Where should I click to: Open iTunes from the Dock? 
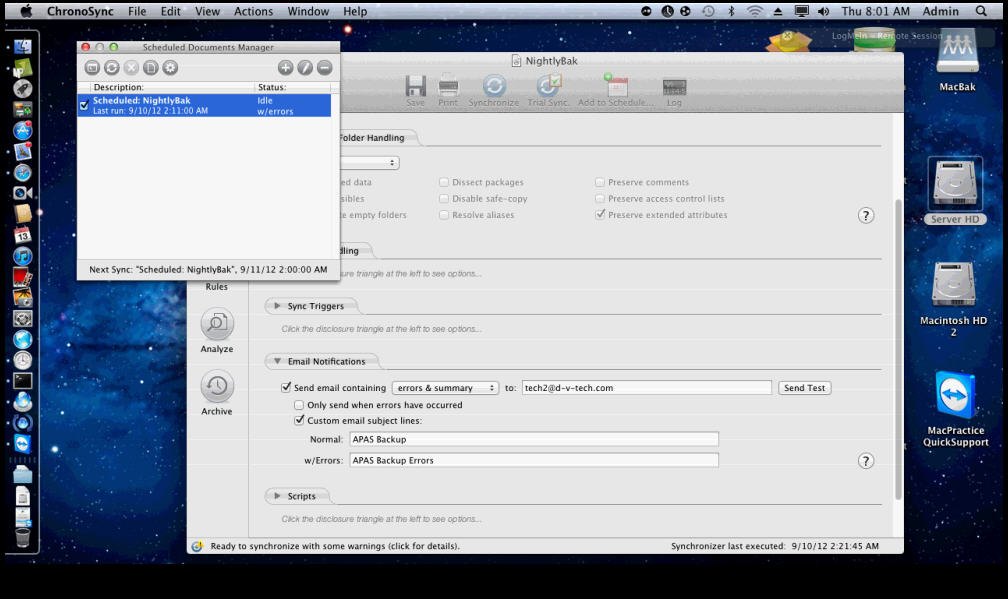pos(22,256)
